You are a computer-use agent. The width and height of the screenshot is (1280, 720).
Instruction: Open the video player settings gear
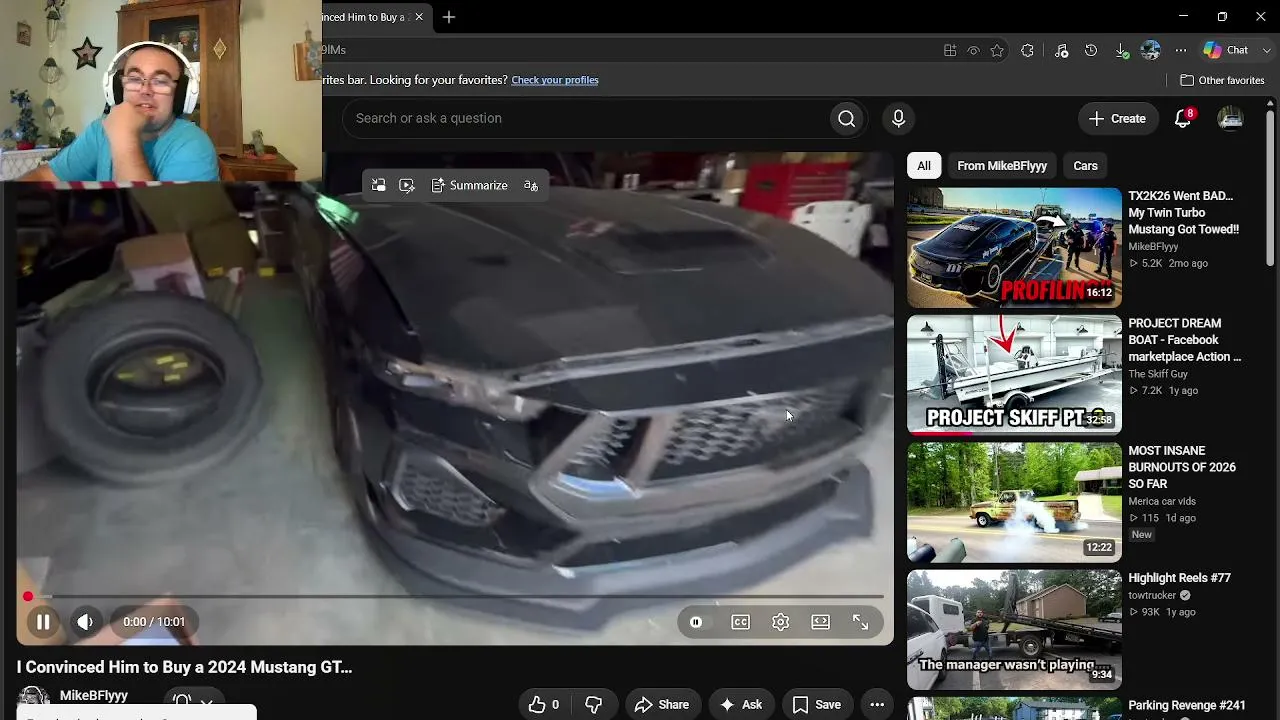click(x=781, y=622)
